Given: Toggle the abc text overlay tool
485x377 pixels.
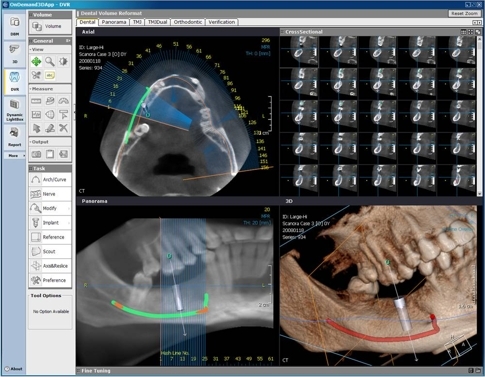Looking at the screenshot, I should [x=50, y=75].
